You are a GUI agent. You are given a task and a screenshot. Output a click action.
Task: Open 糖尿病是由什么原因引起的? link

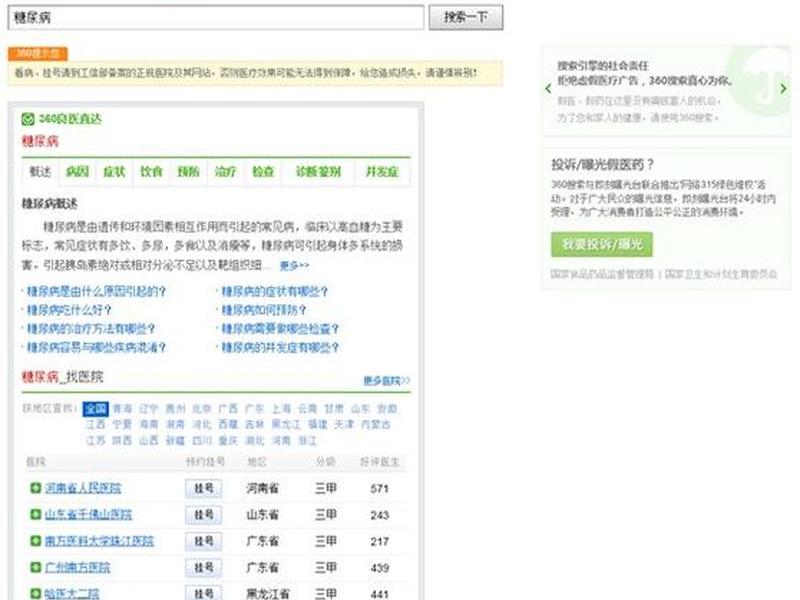pos(96,291)
